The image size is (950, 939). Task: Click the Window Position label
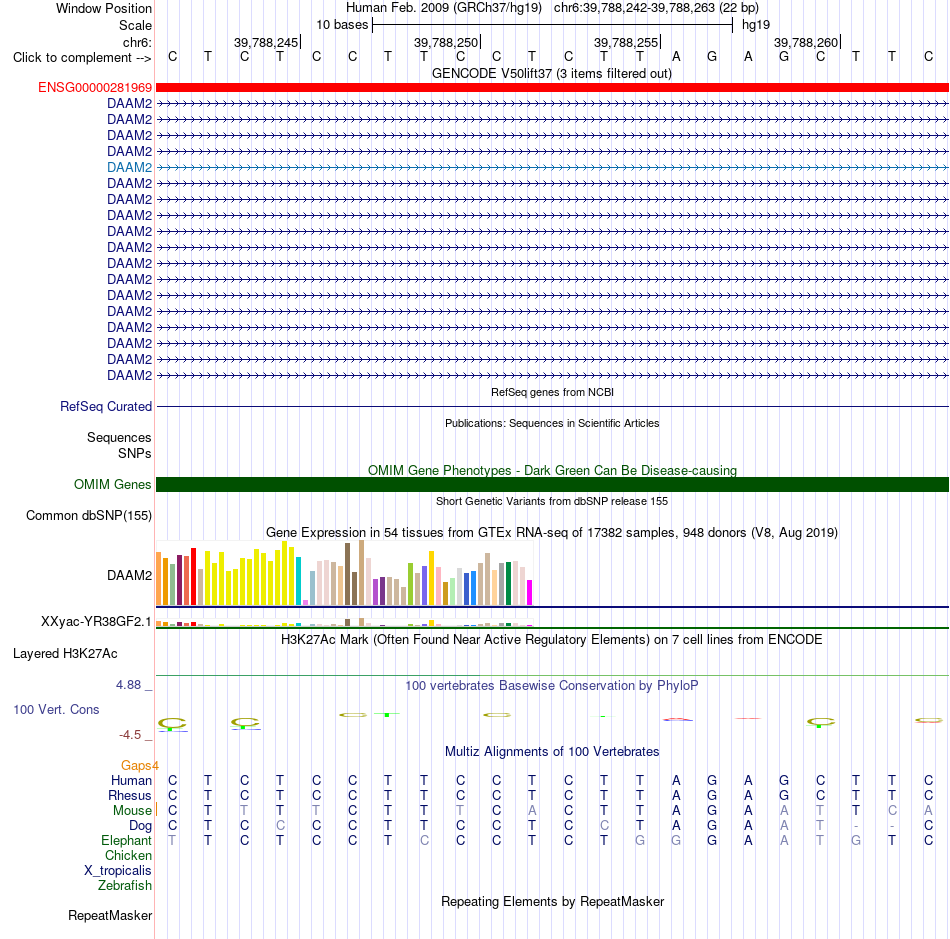pyautogui.click(x=104, y=8)
